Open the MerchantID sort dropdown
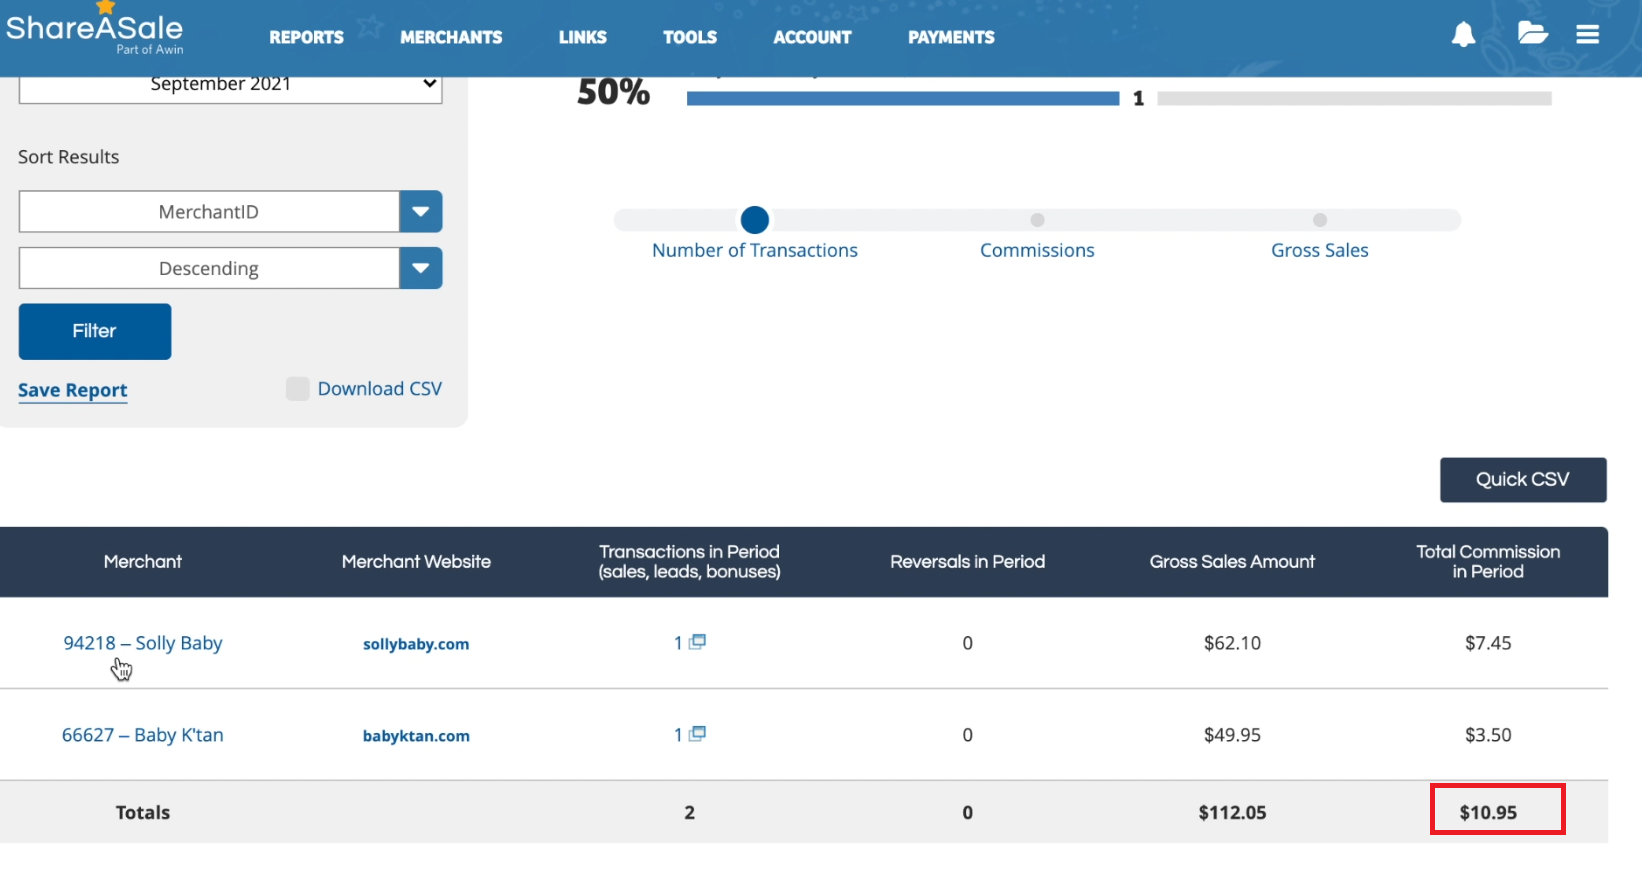 pyautogui.click(x=230, y=212)
